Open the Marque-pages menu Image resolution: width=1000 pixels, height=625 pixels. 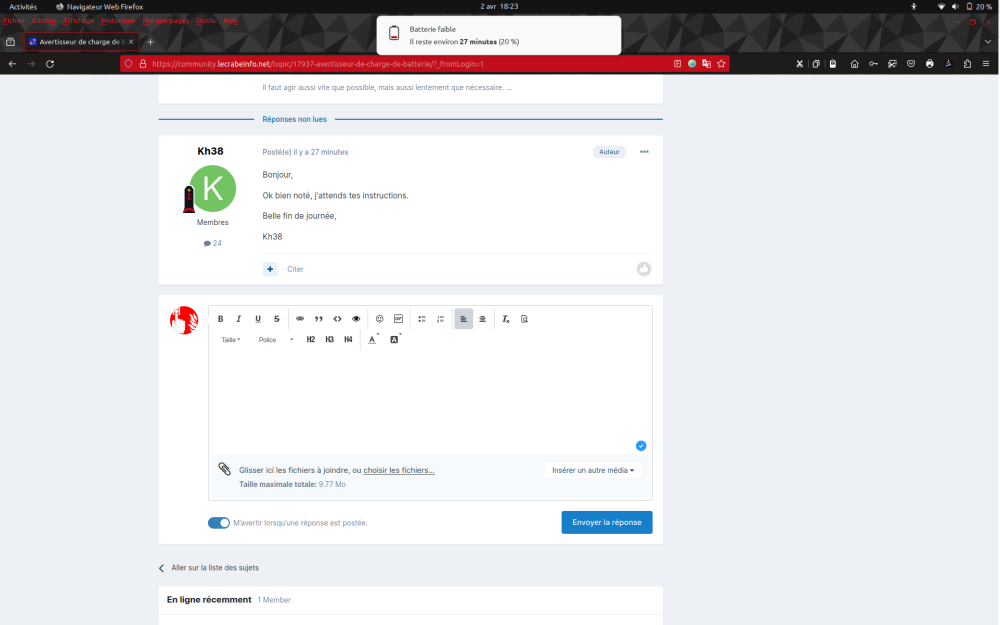166,20
